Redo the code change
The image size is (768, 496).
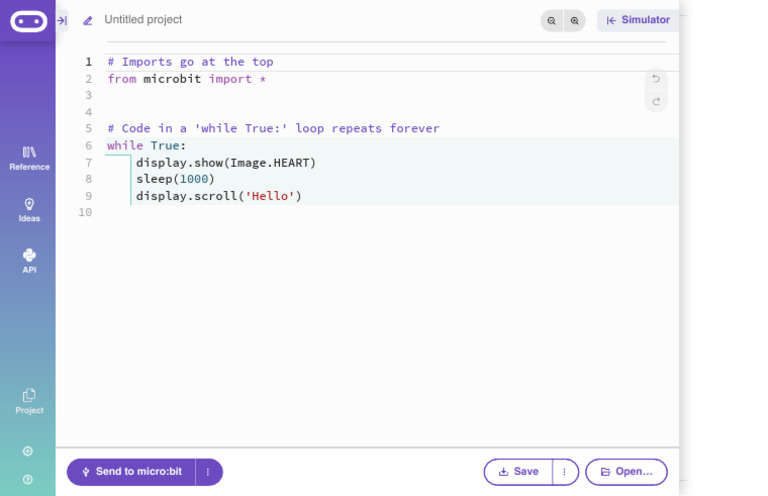[656, 101]
